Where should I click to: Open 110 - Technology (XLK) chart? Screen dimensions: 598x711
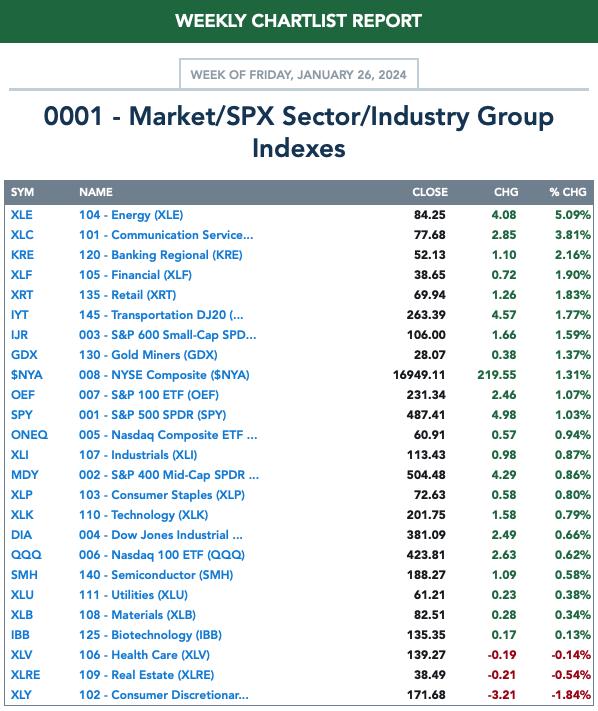pyautogui.click(x=143, y=515)
